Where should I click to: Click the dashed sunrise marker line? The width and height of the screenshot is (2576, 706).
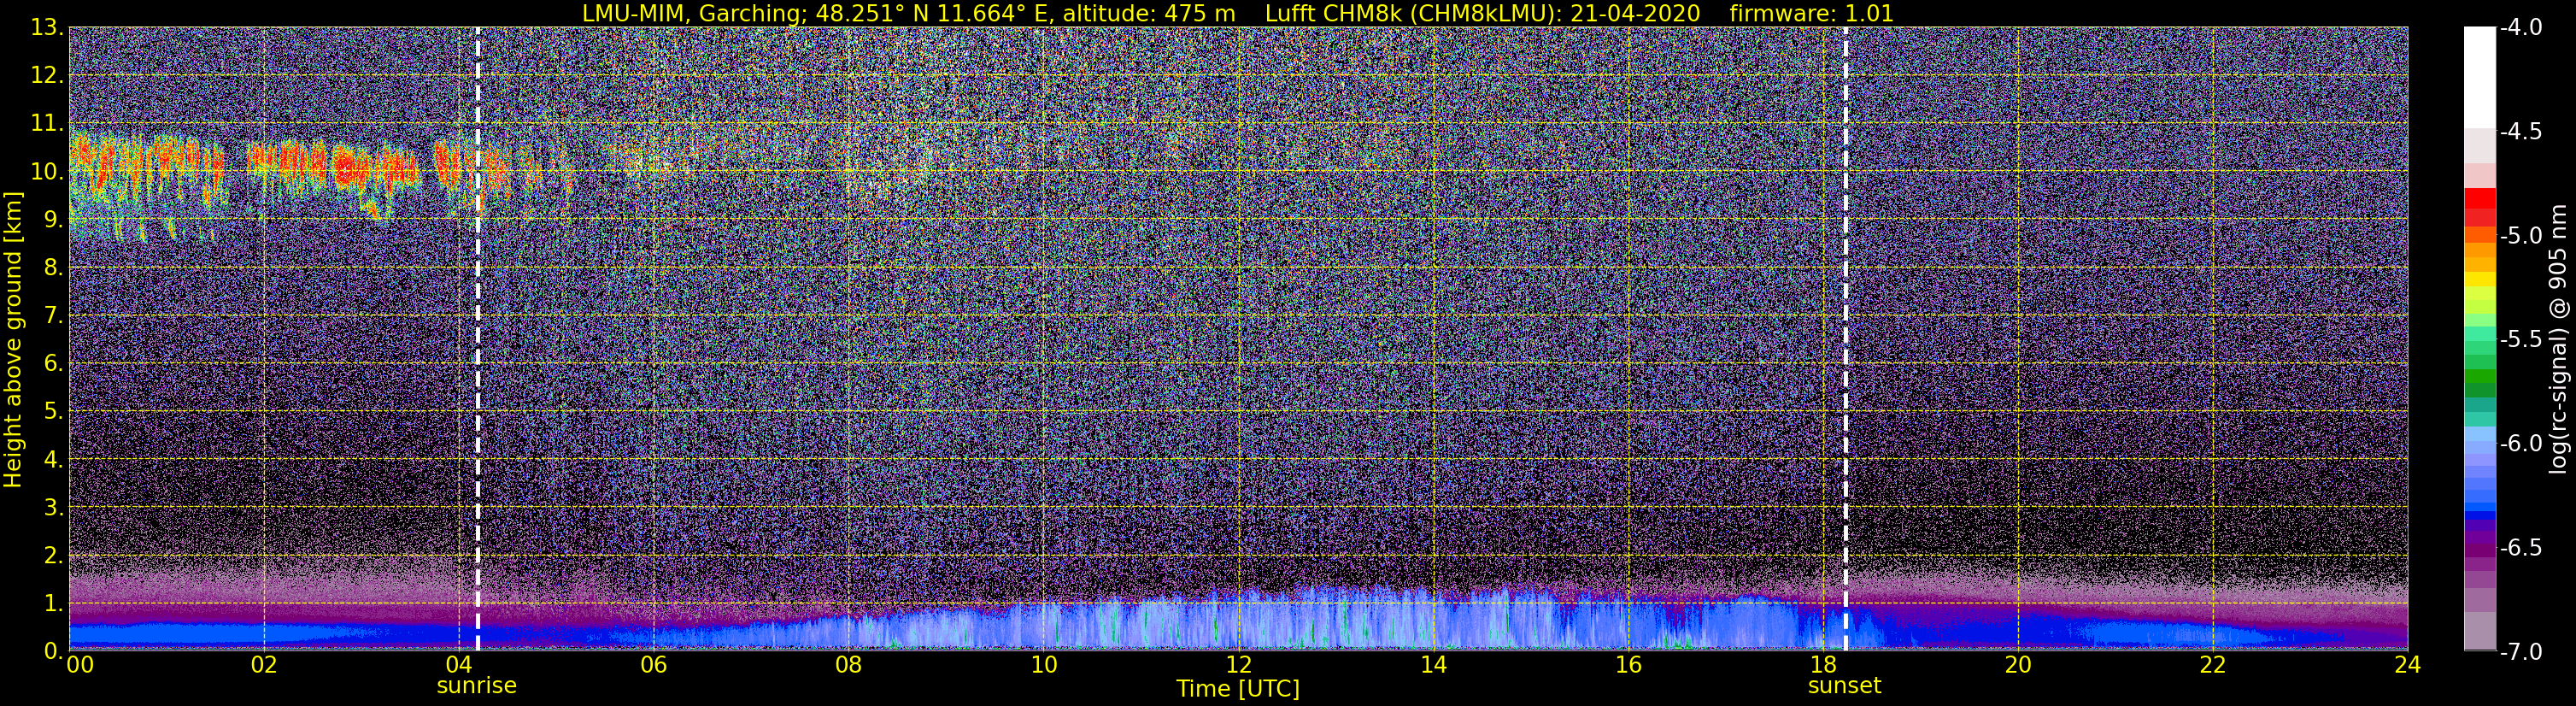point(477,339)
